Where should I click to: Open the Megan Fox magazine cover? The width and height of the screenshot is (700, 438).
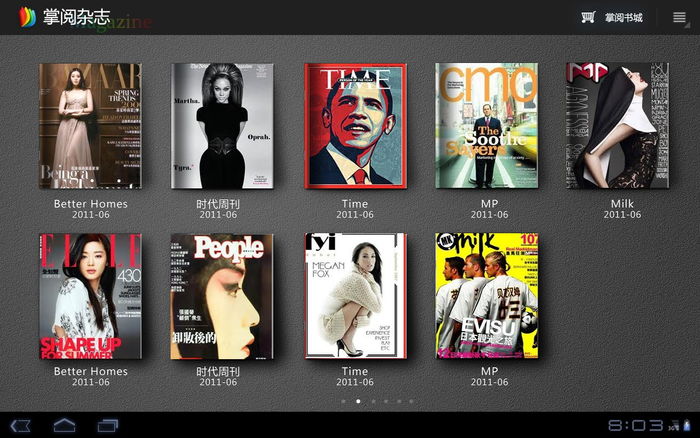[355, 296]
